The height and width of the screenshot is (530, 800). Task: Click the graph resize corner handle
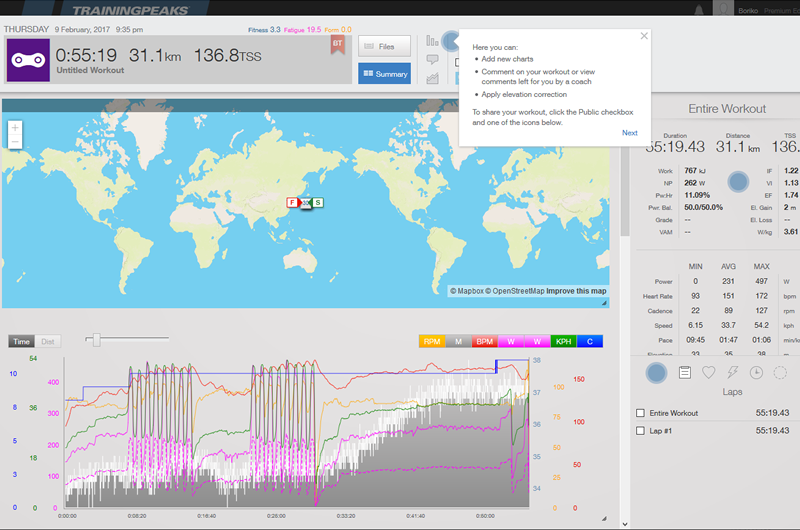(604, 518)
